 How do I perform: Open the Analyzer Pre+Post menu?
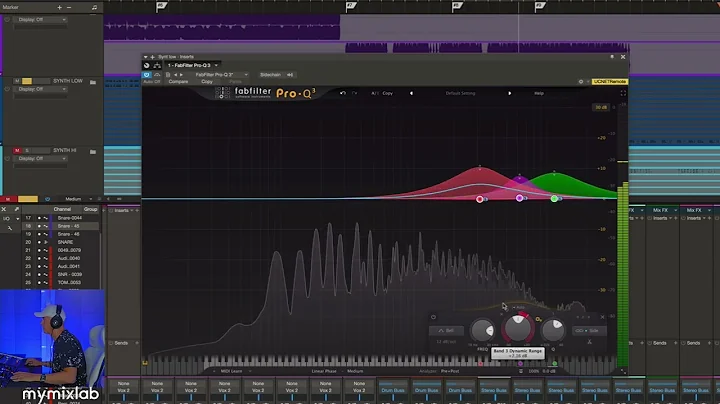point(450,371)
